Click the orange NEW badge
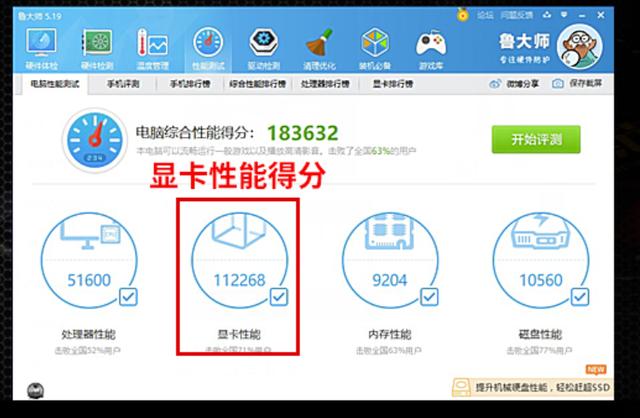The width and height of the screenshot is (640, 418). (596, 369)
